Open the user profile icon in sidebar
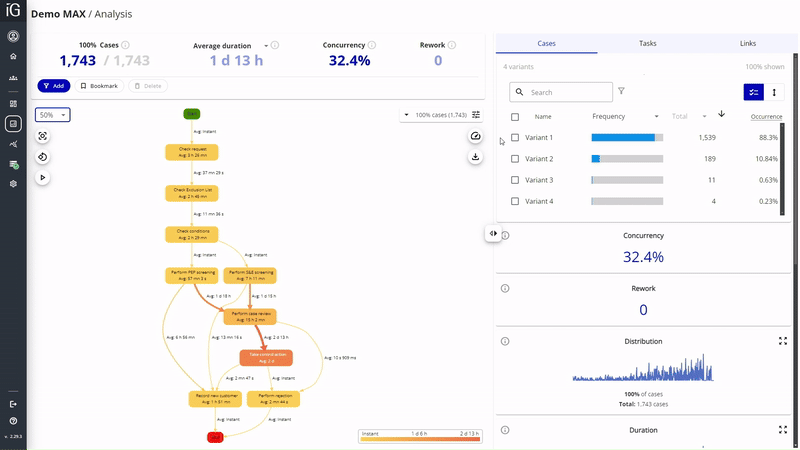 pyautogui.click(x=13, y=36)
